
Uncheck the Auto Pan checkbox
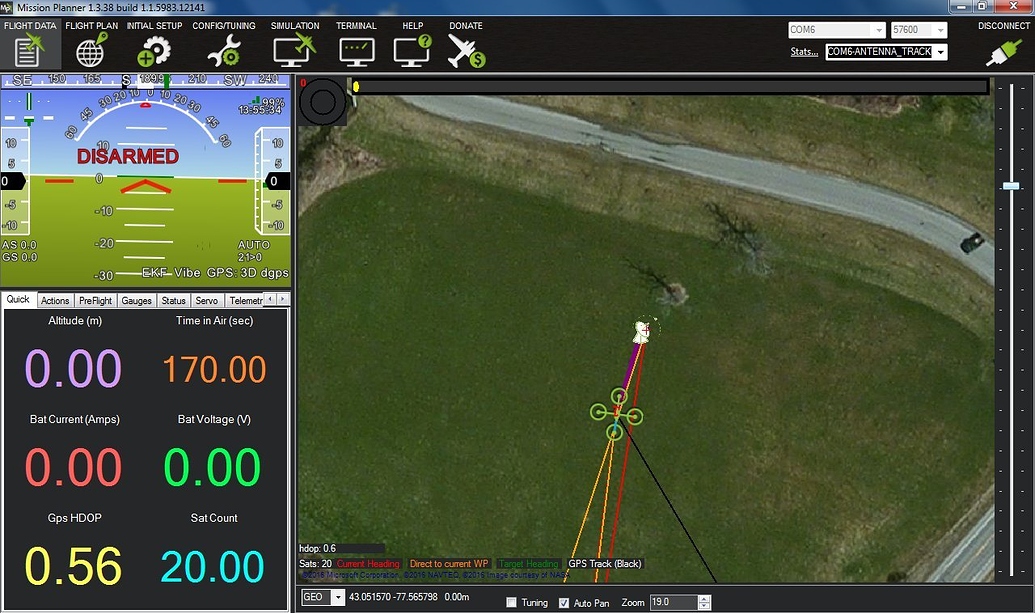click(564, 603)
